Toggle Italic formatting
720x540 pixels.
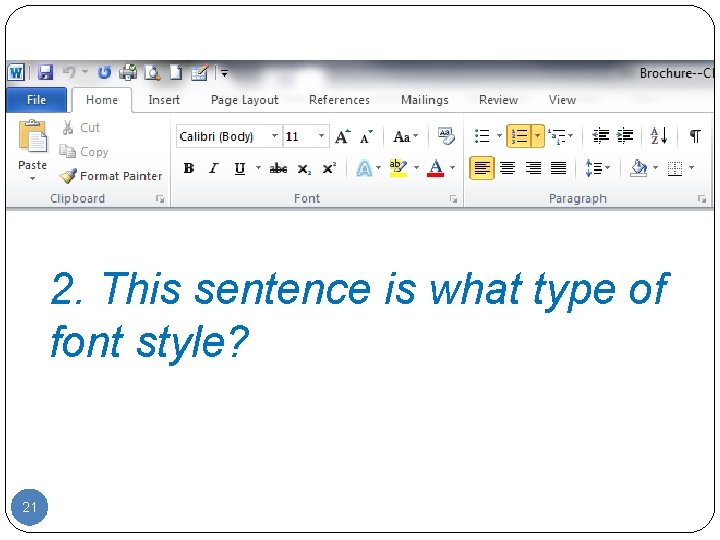pyautogui.click(x=214, y=169)
